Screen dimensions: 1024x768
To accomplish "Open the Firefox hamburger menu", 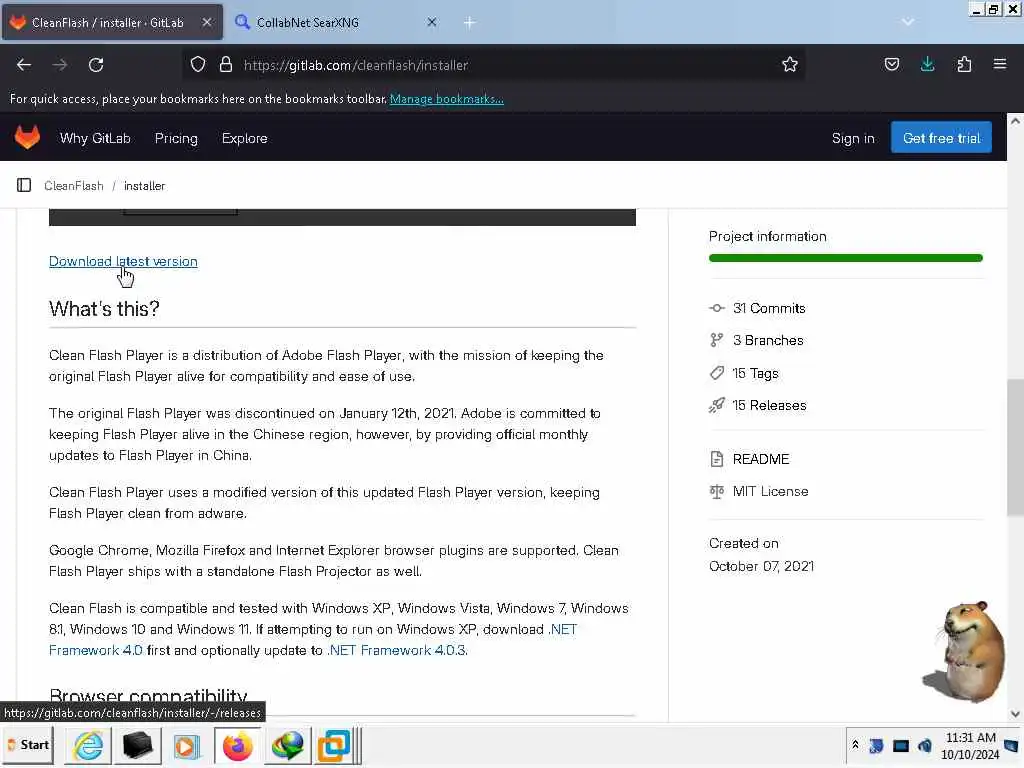I will pos(1000,64).
